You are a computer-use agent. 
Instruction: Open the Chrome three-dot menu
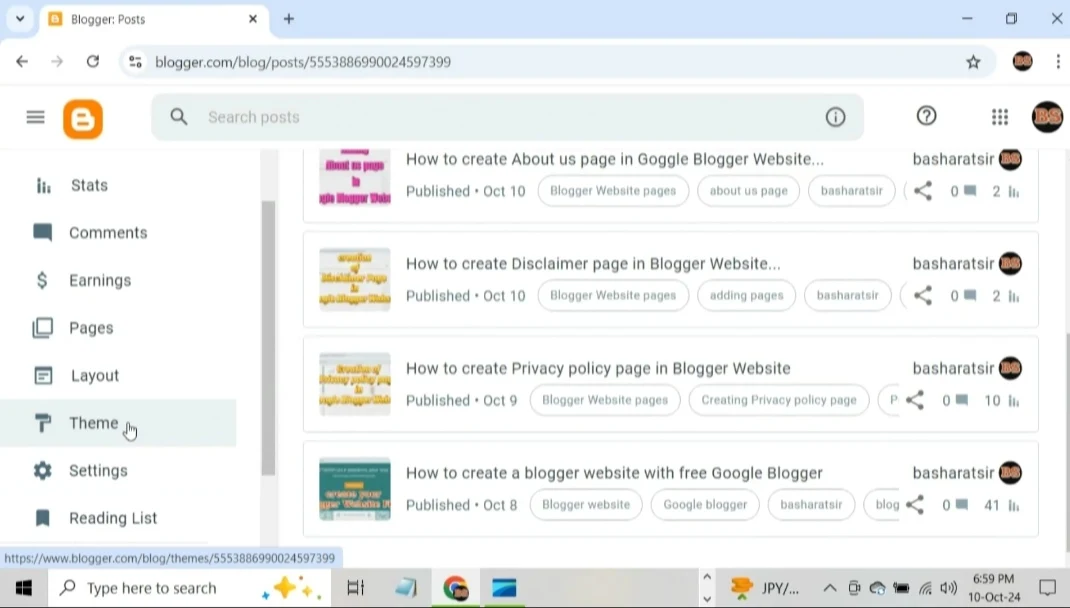pyautogui.click(x=1058, y=61)
